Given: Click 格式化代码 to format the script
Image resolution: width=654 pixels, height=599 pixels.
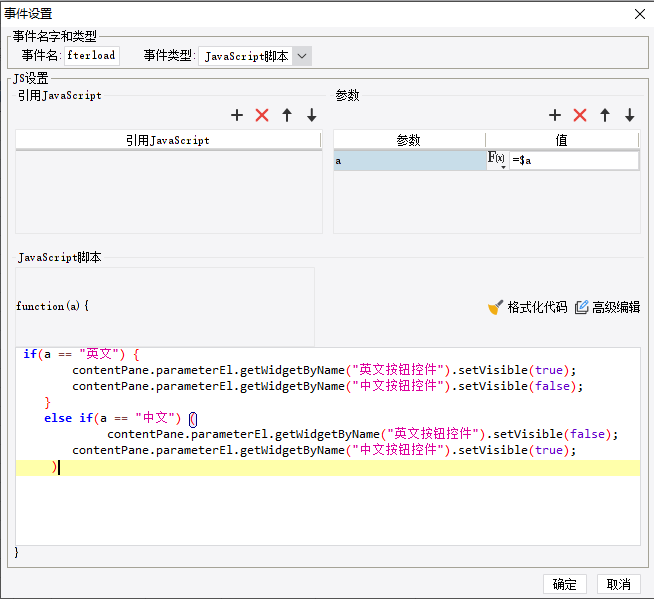Looking at the screenshot, I should pyautogui.click(x=527, y=307).
